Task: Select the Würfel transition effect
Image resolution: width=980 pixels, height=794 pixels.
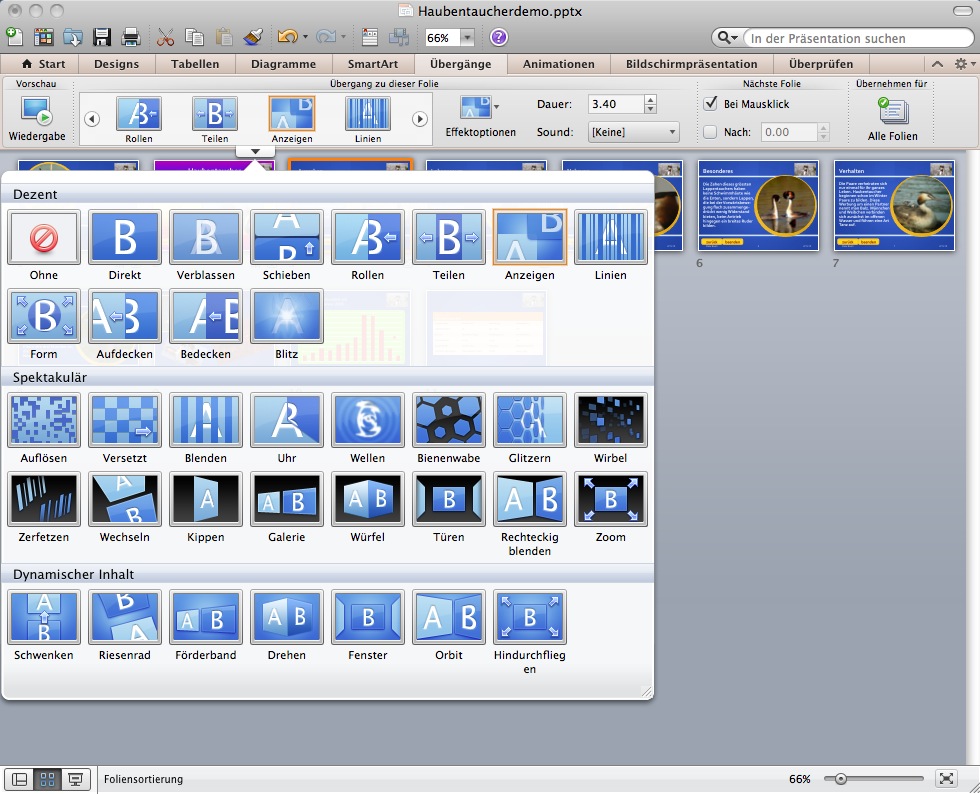Action: click(x=368, y=499)
